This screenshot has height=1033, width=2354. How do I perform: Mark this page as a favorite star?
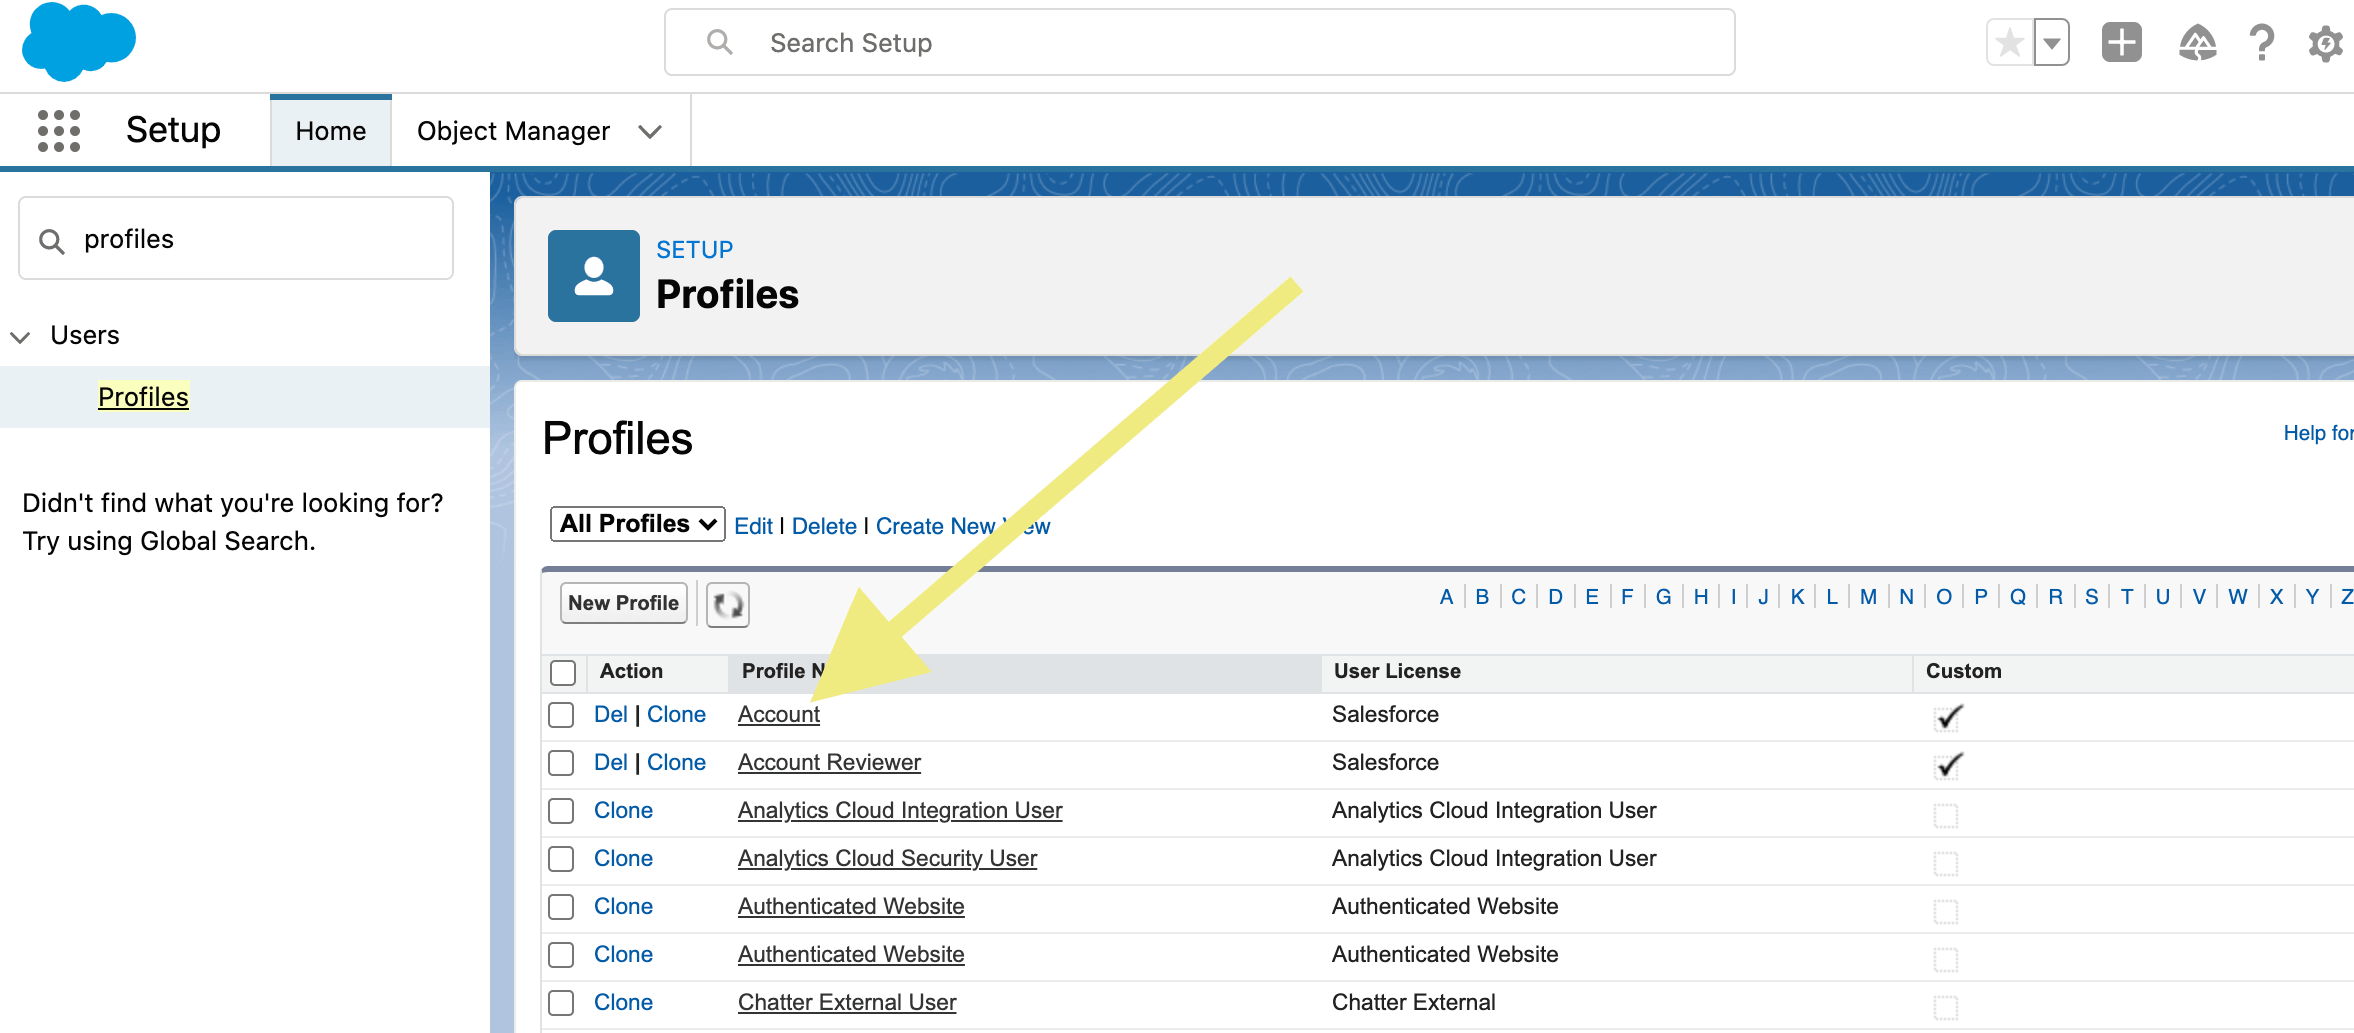pos(2008,42)
